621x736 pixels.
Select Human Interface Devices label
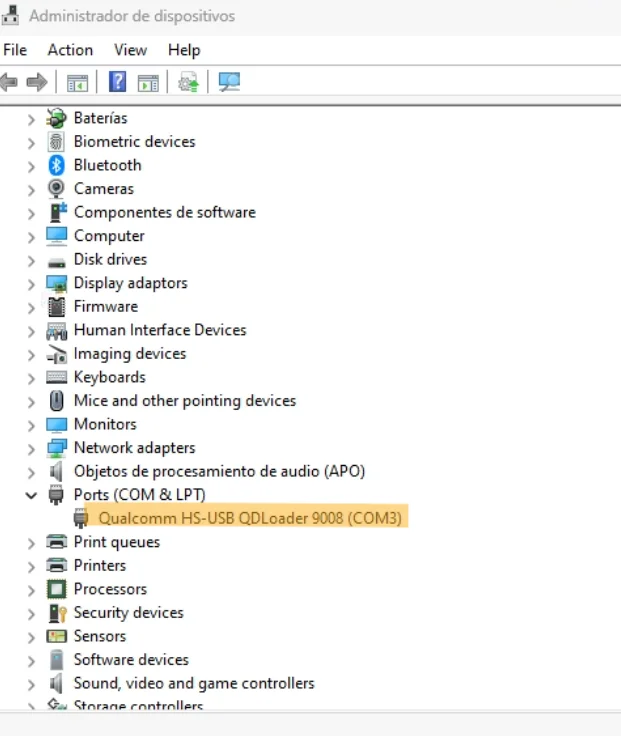pos(160,330)
